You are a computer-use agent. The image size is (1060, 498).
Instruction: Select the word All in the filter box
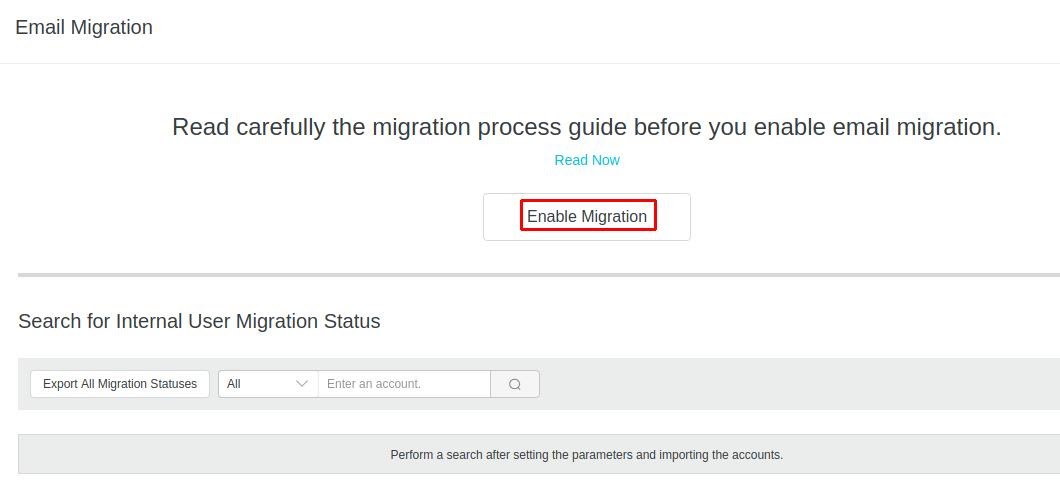click(234, 384)
